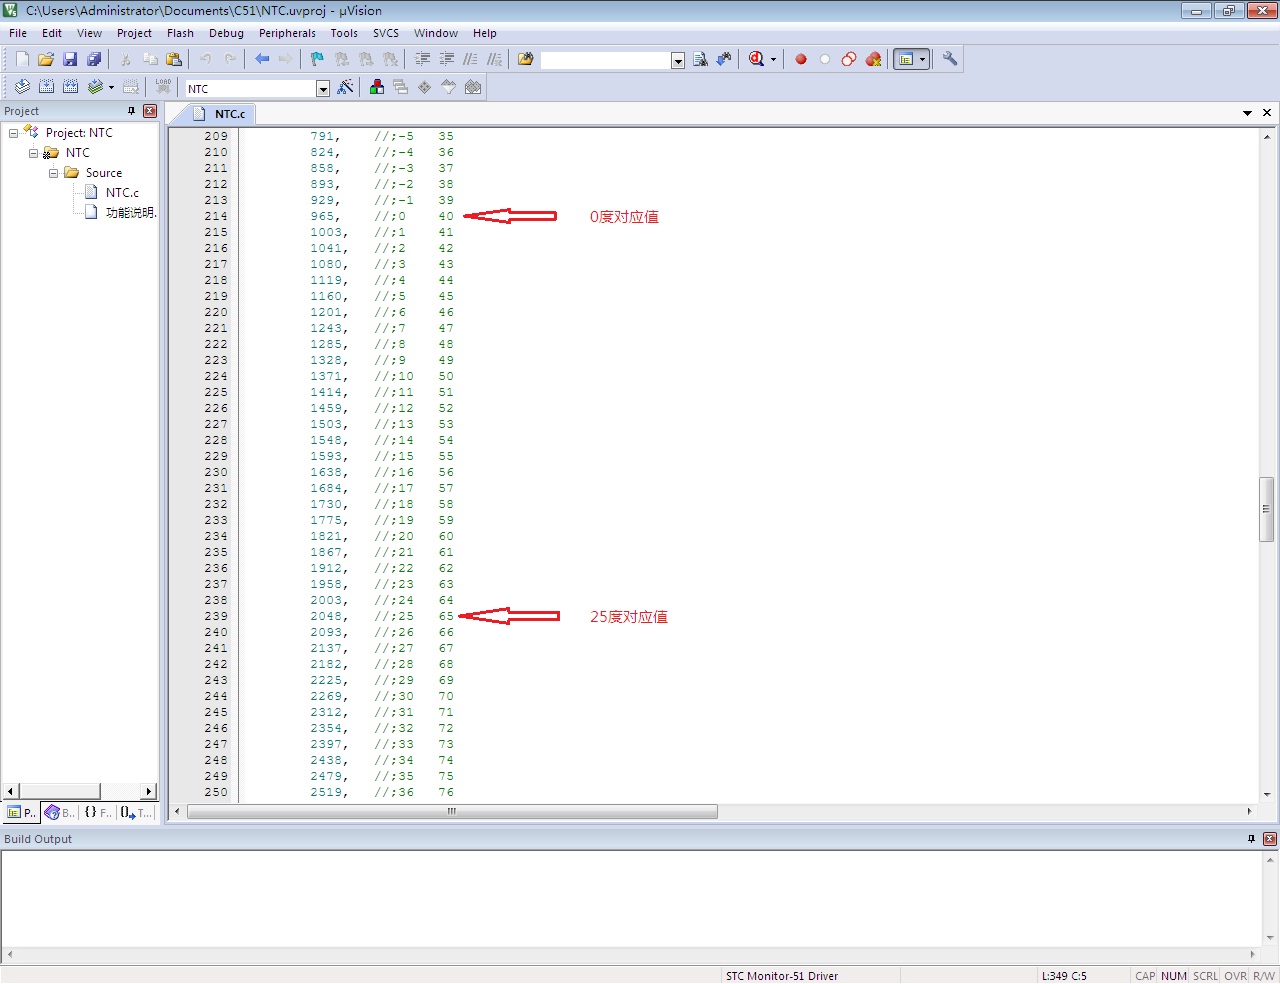This screenshot has height=984, width=1280.
Task: Collapse the Source folder in tree
Action: click(x=53, y=173)
